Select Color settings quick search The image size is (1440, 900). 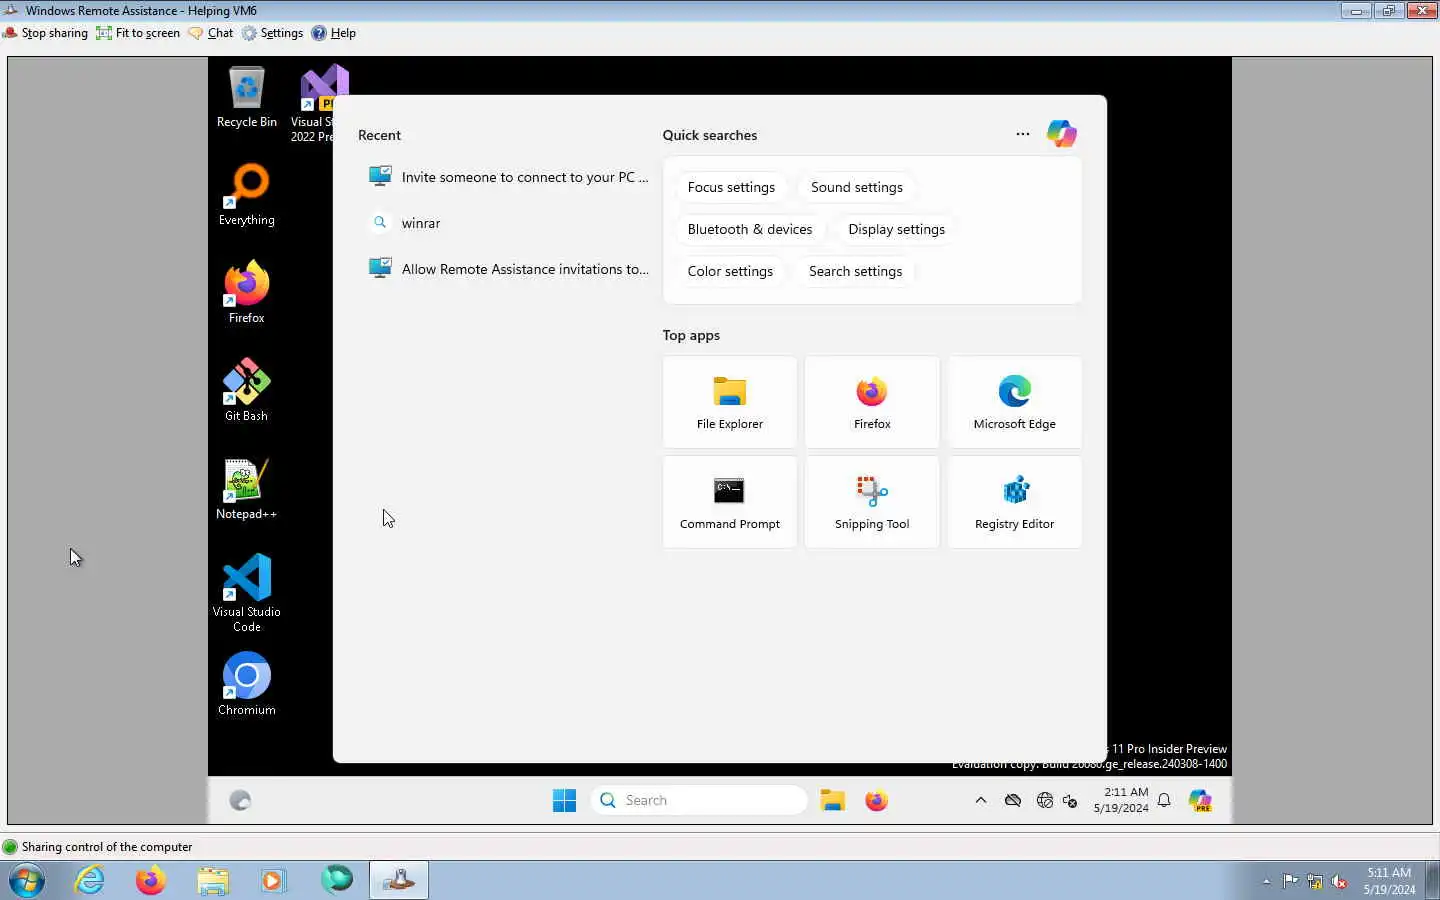pyautogui.click(x=730, y=271)
